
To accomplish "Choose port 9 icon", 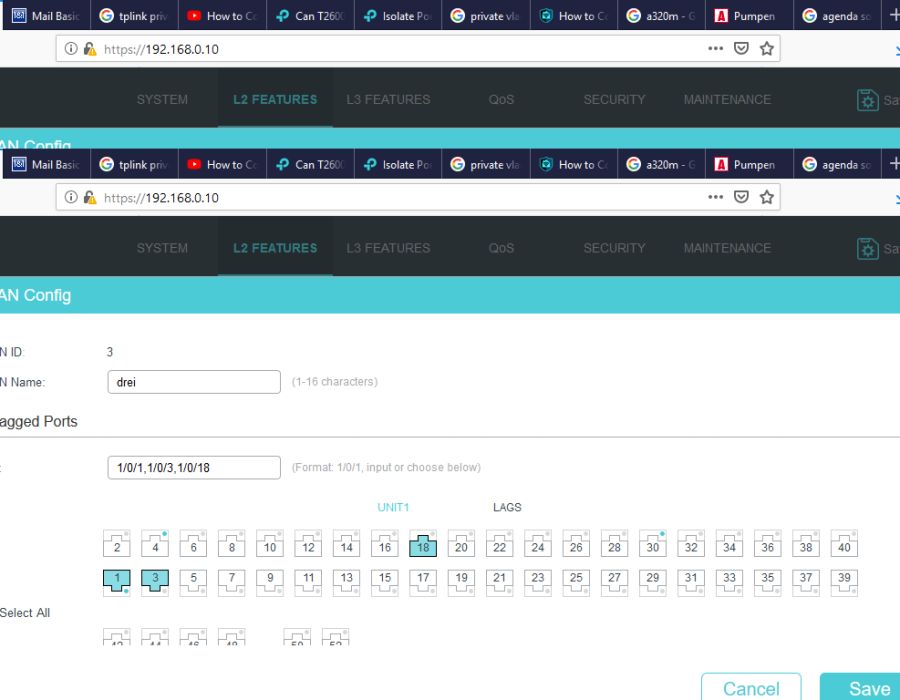I will pos(270,582).
